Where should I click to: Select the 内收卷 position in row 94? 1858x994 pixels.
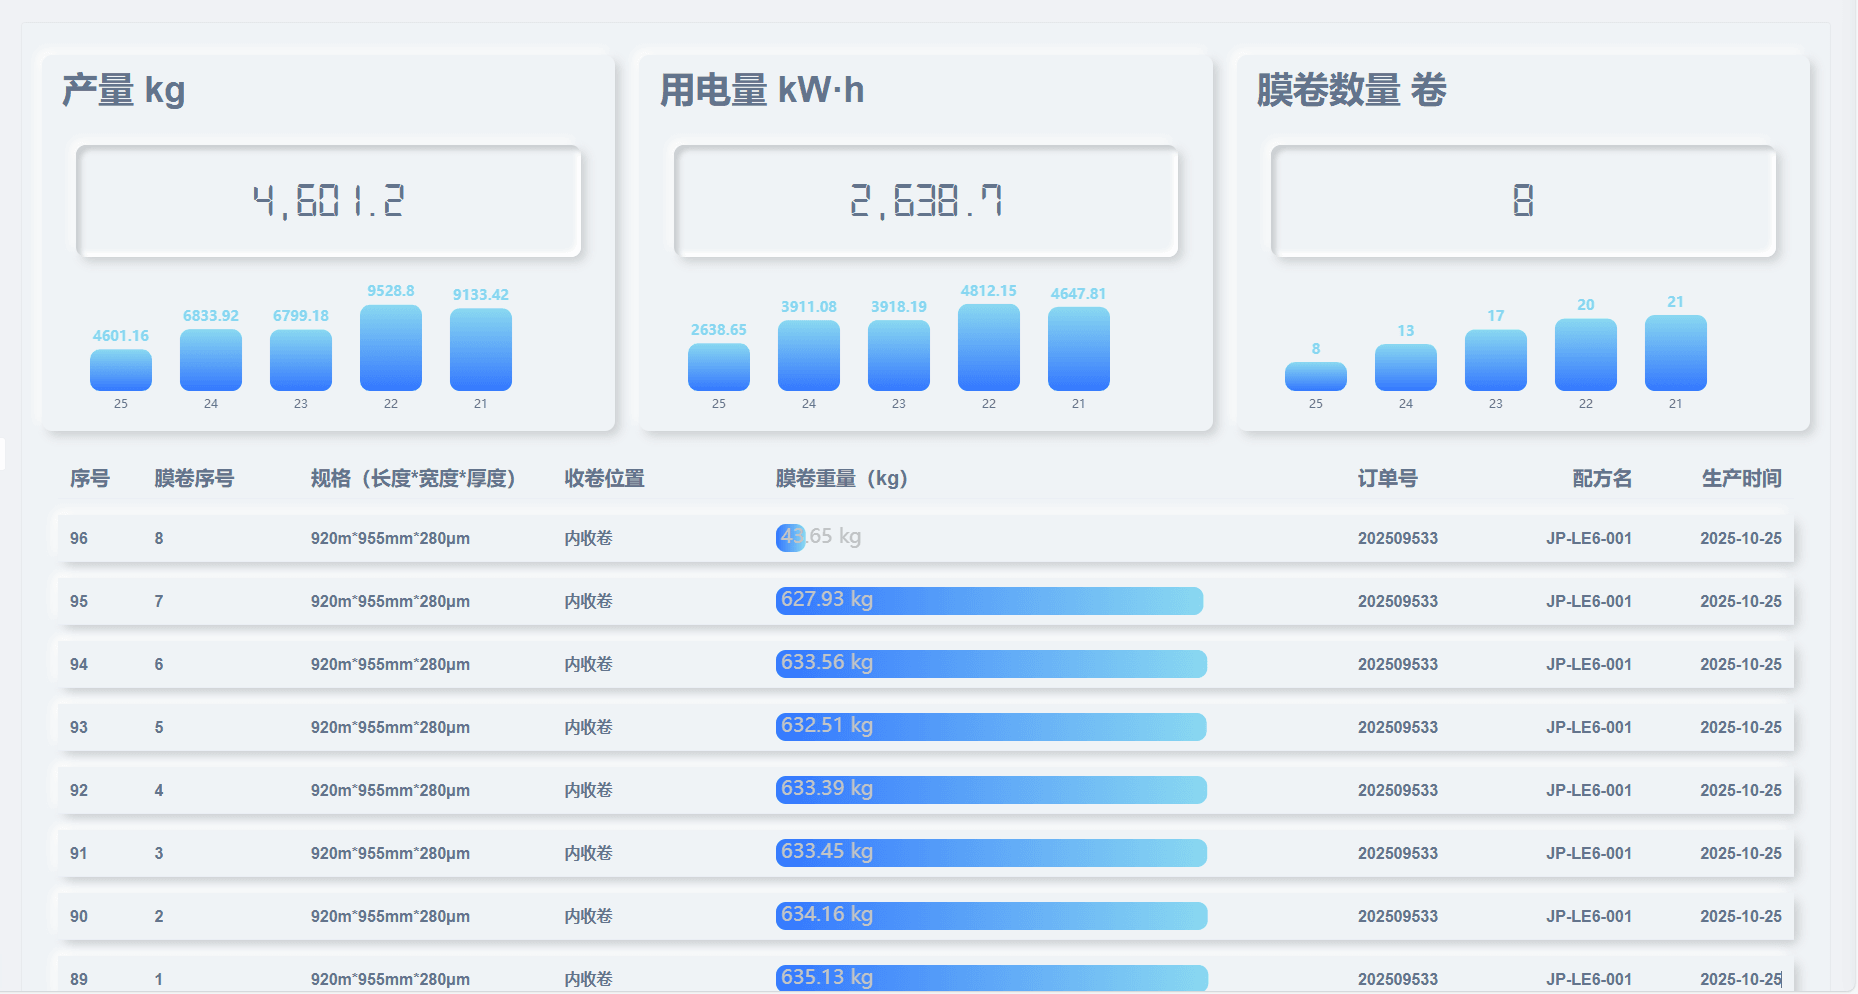587,663
